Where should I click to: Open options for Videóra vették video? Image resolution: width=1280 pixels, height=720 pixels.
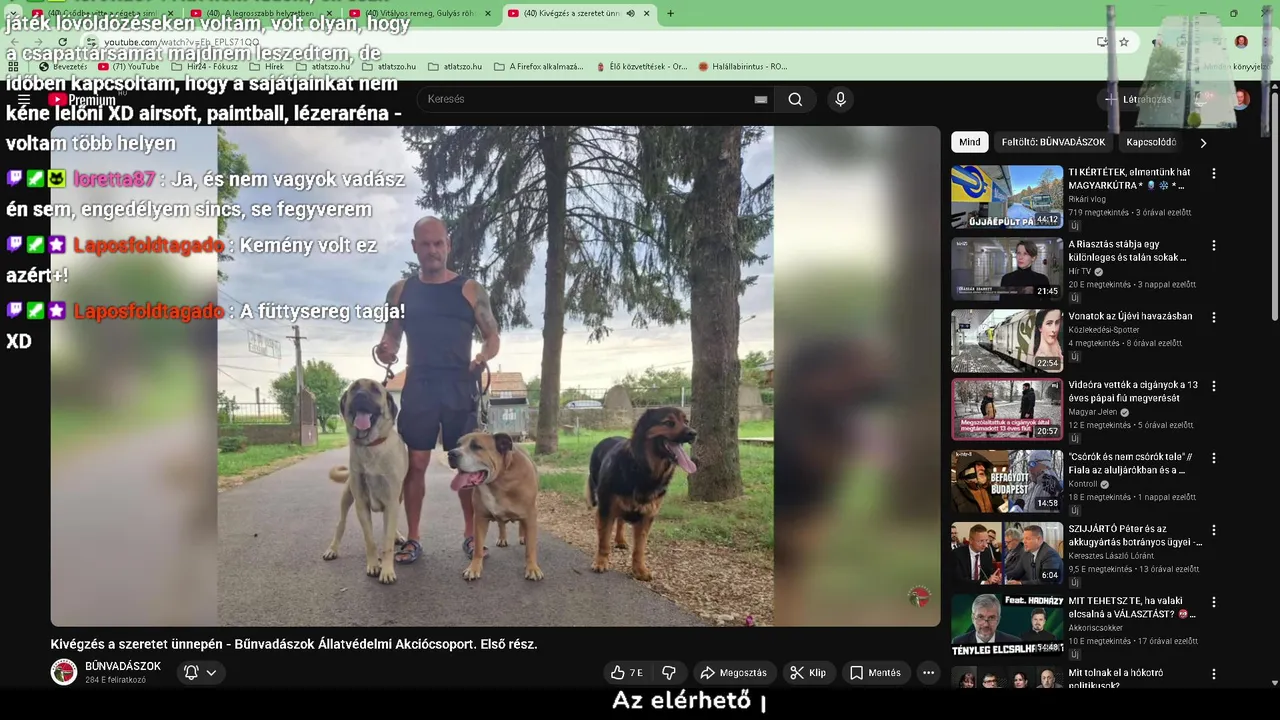(1214, 386)
